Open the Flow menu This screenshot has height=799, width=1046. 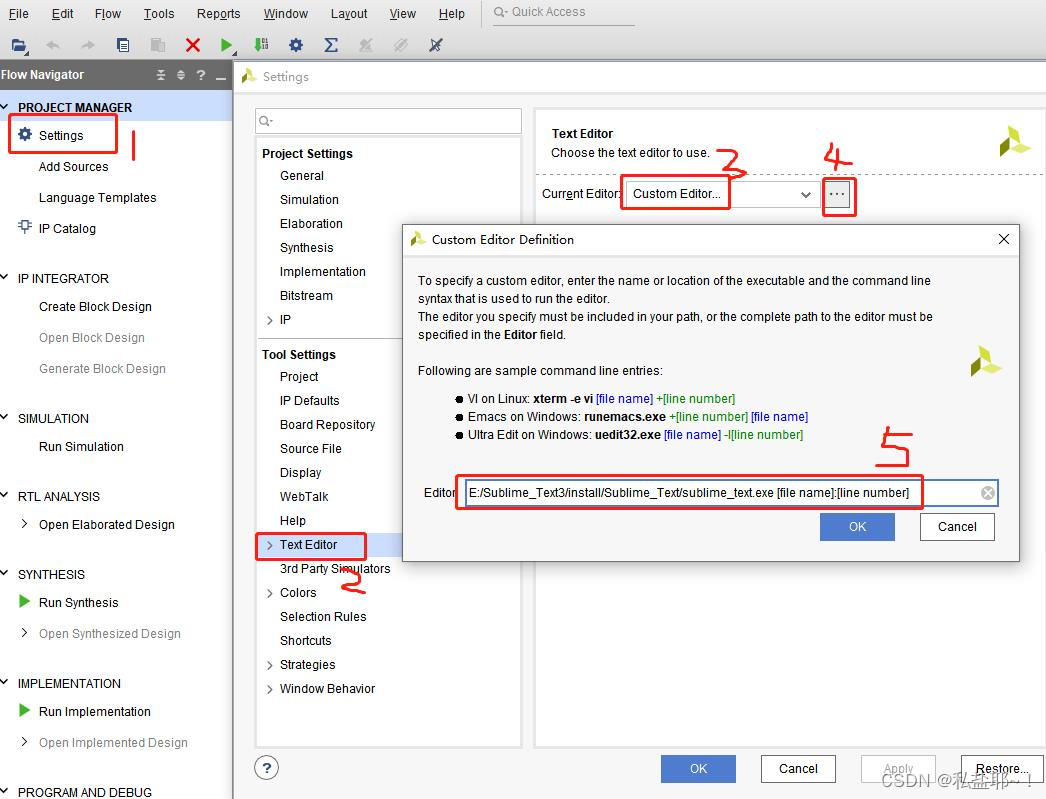pyautogui.click(x=107, y=13)
